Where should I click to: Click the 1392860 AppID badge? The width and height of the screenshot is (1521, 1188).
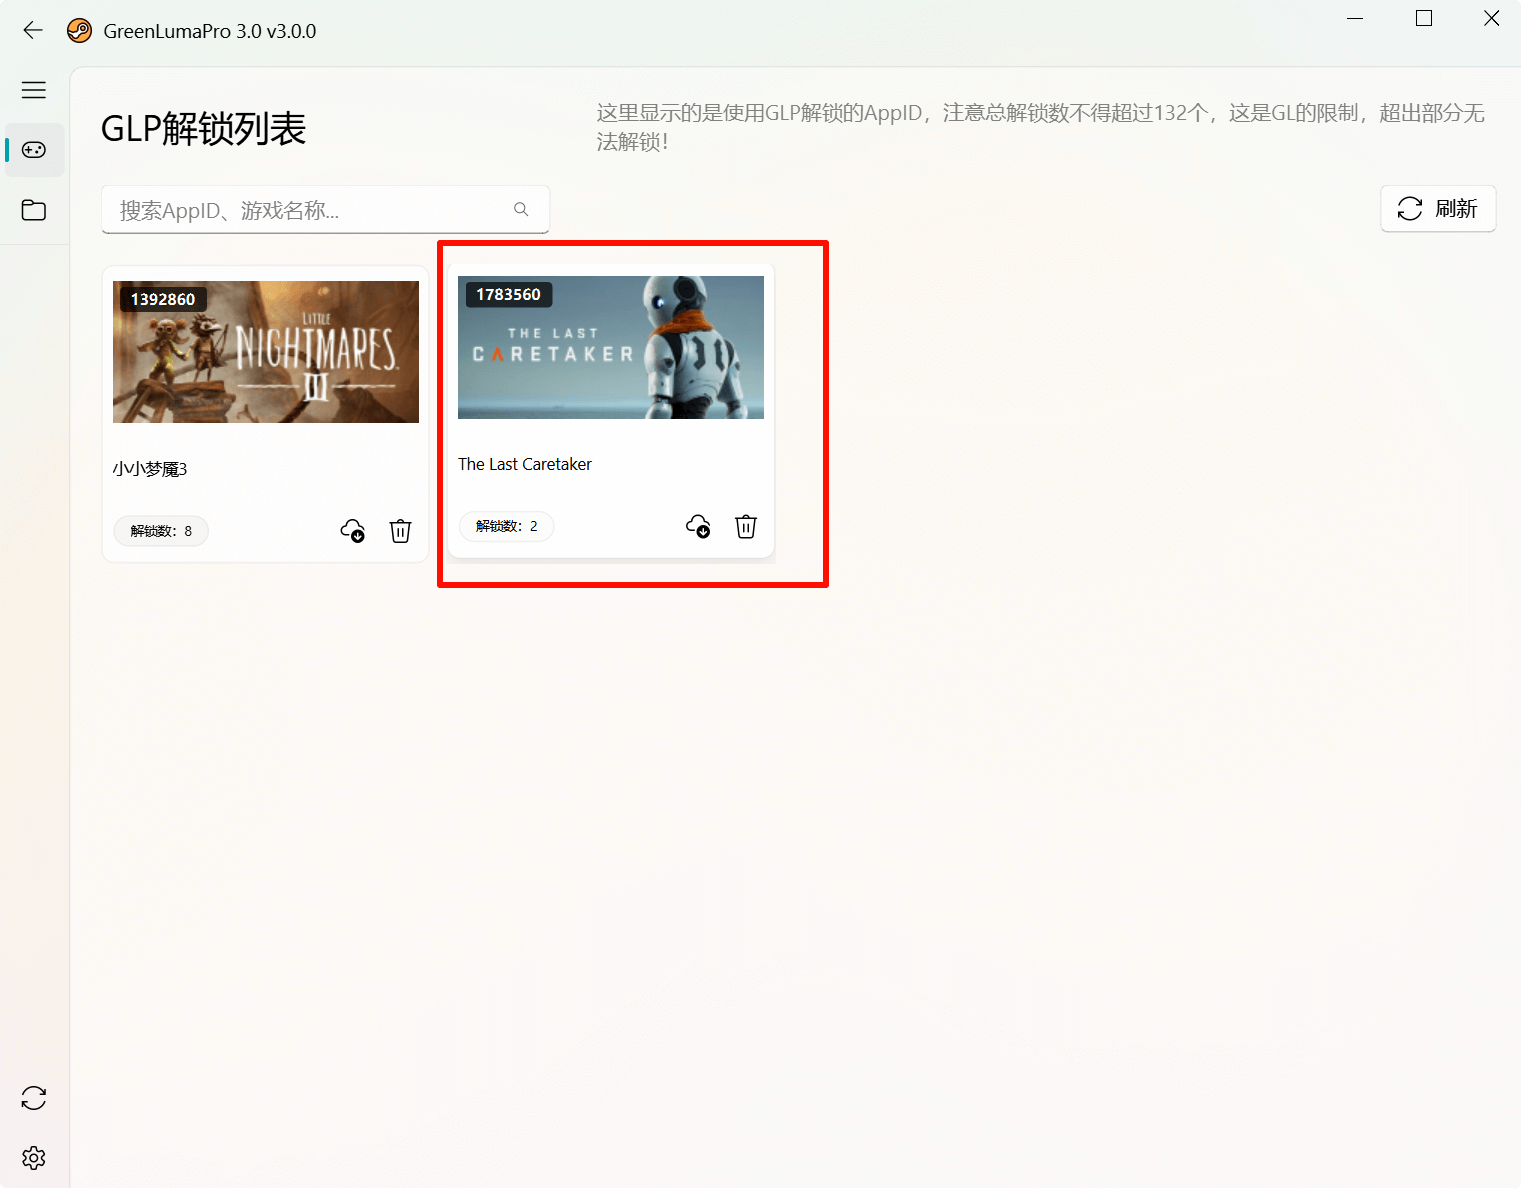pos(163,299)
